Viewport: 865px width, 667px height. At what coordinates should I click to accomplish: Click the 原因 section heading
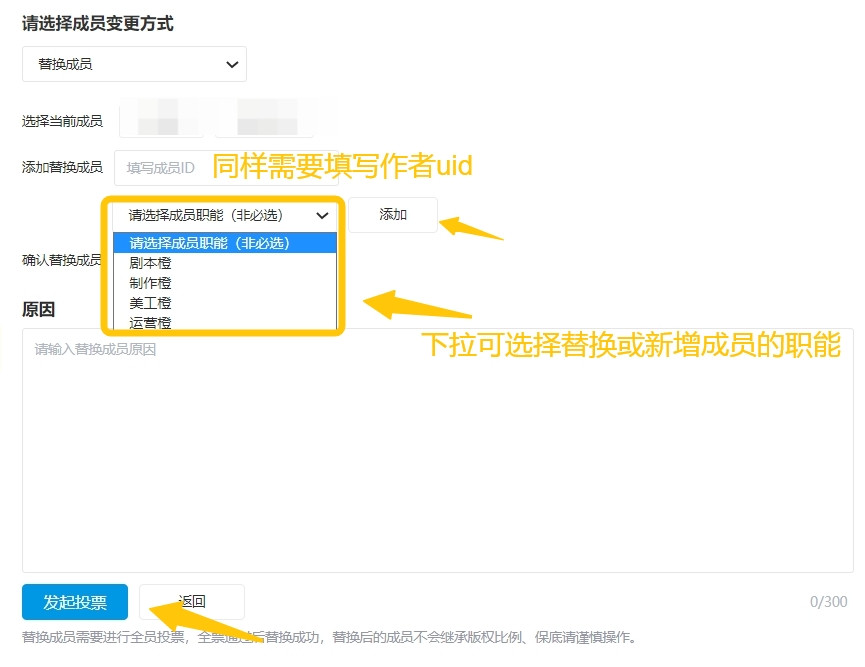tap(38, 310)
